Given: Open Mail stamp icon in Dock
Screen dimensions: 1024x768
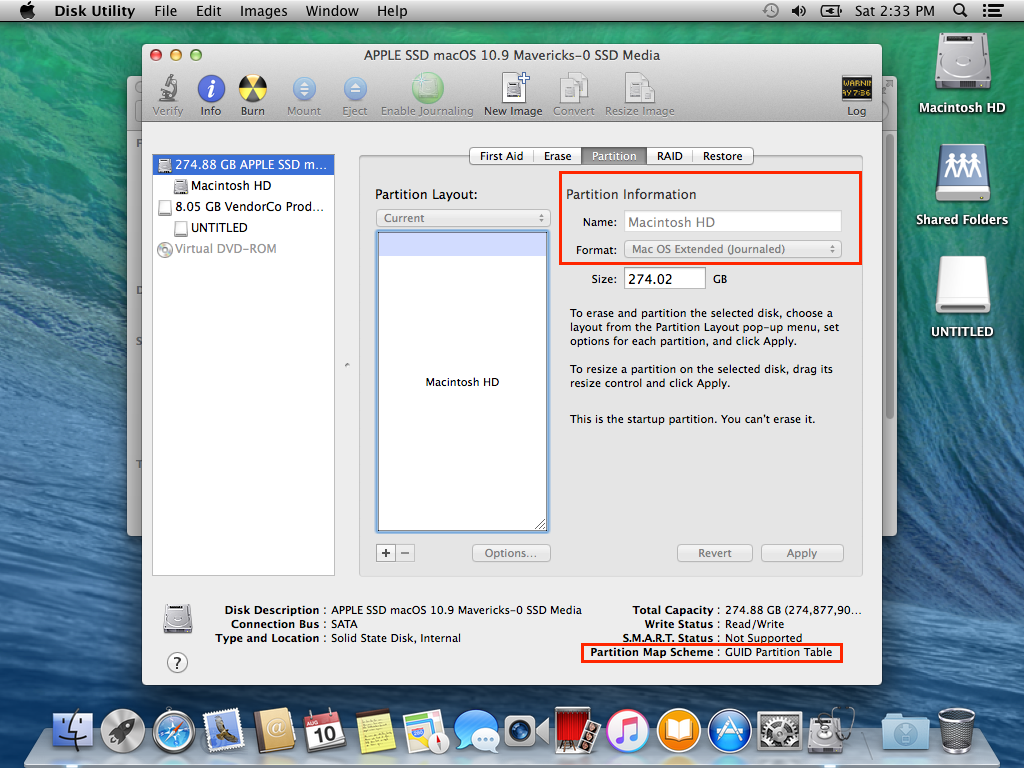Looking at the screenshot, I should click(223, 730).
